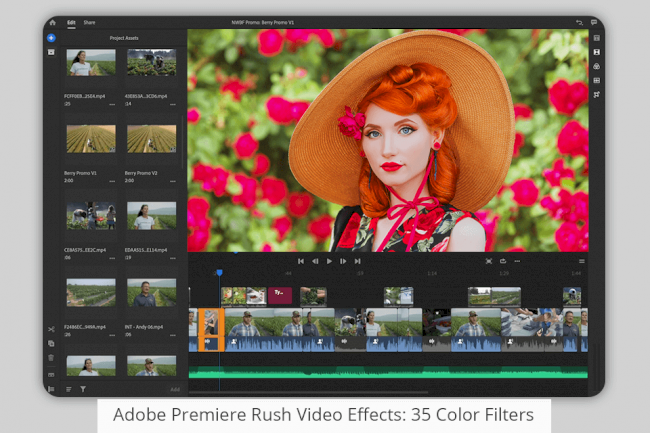This screenshot has width=650, height=433.
Task: Select the 43E853A...3CD6.mp4 thumbnail
Action: click(152, 63)
